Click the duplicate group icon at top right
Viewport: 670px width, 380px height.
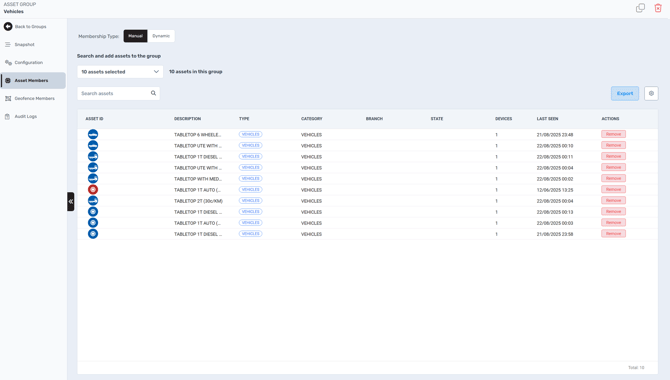[640, 8]
